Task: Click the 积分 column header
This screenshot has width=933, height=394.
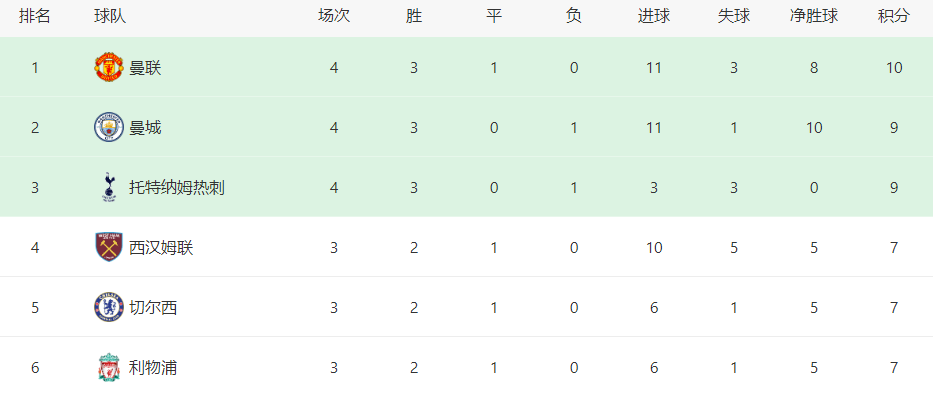Action: [x=894, y=16]
